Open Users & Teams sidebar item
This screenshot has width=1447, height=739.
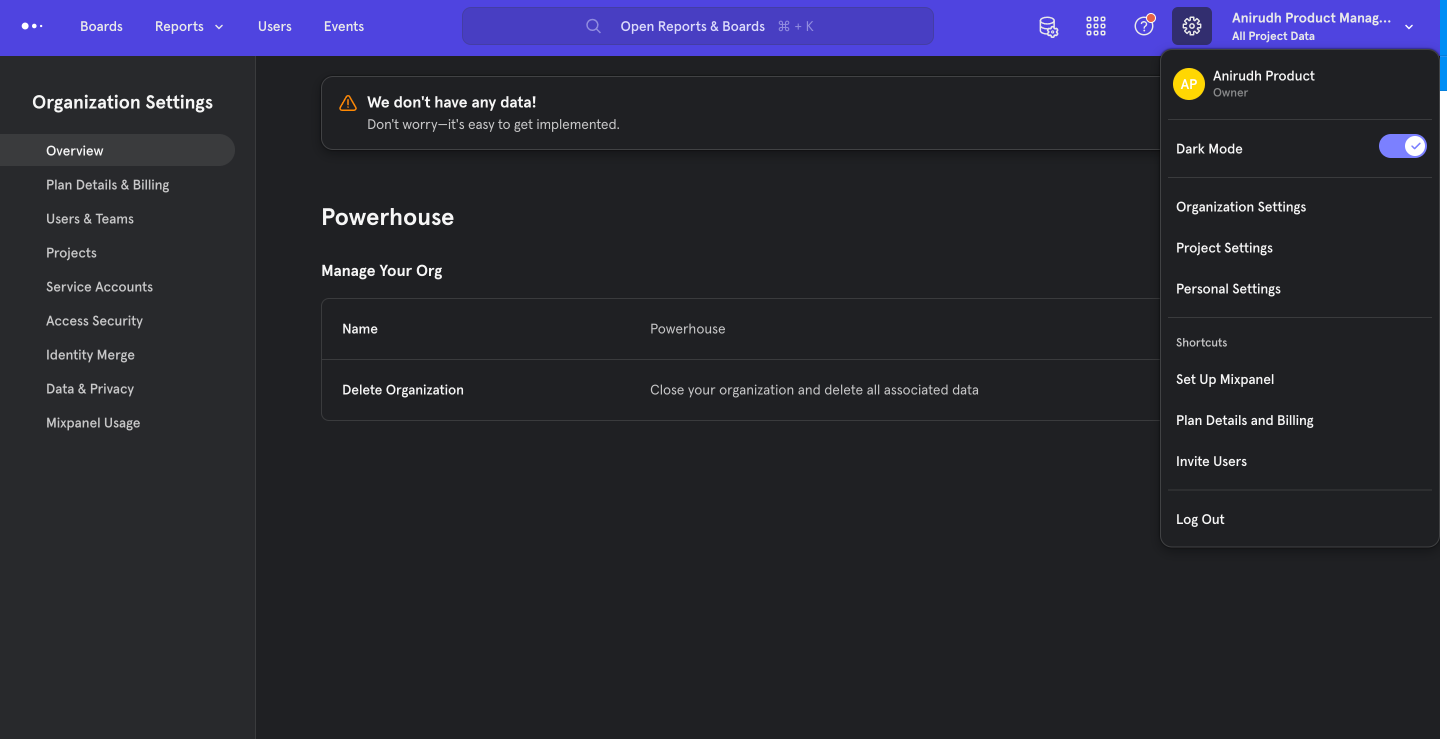[x=117, y=219]
